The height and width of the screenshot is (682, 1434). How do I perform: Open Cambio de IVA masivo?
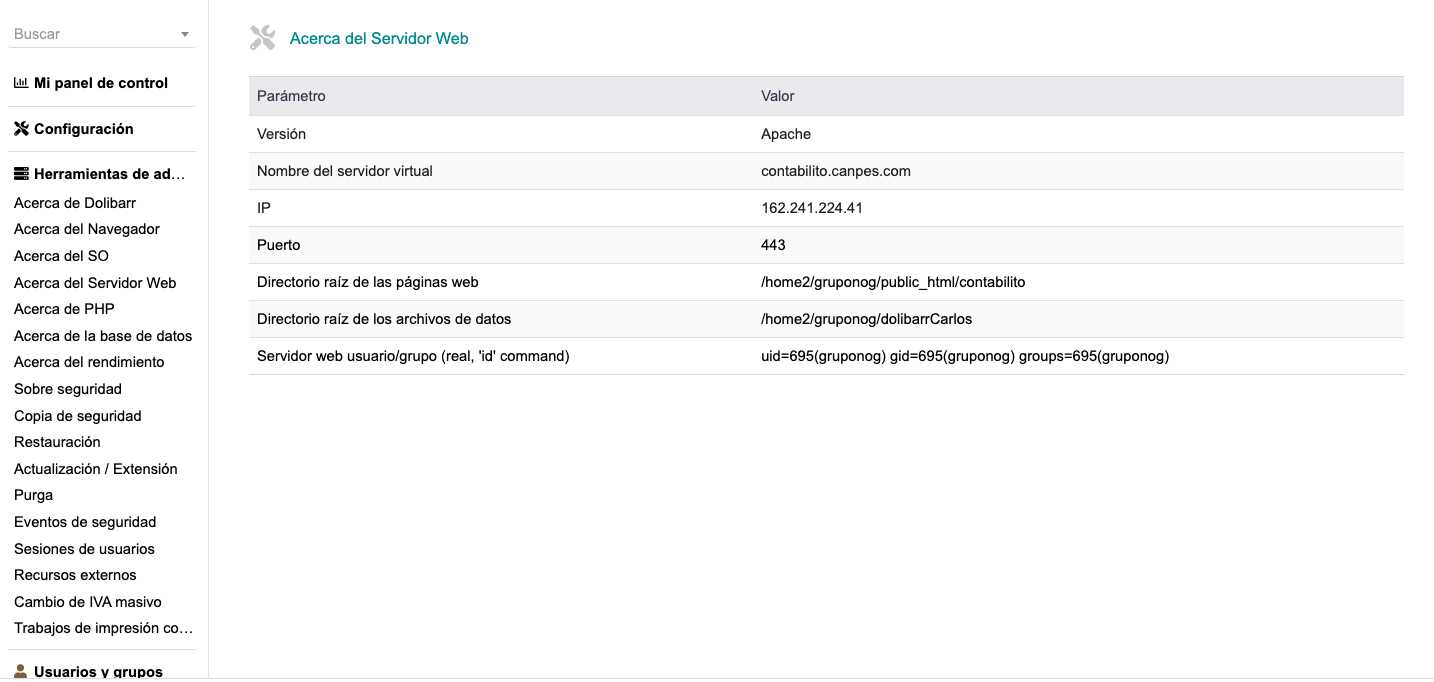(88, 602)
